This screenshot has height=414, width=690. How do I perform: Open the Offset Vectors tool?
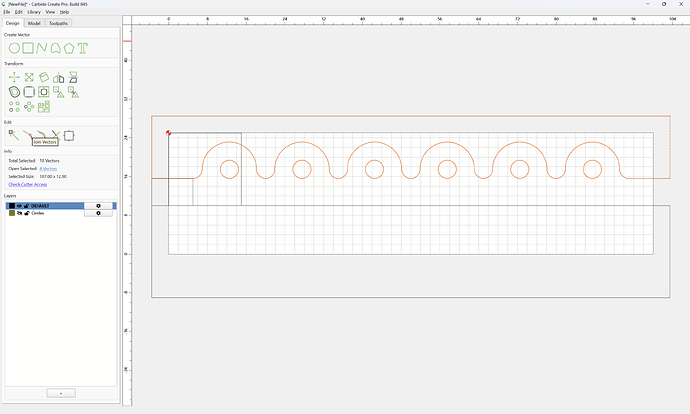(14, 92)
